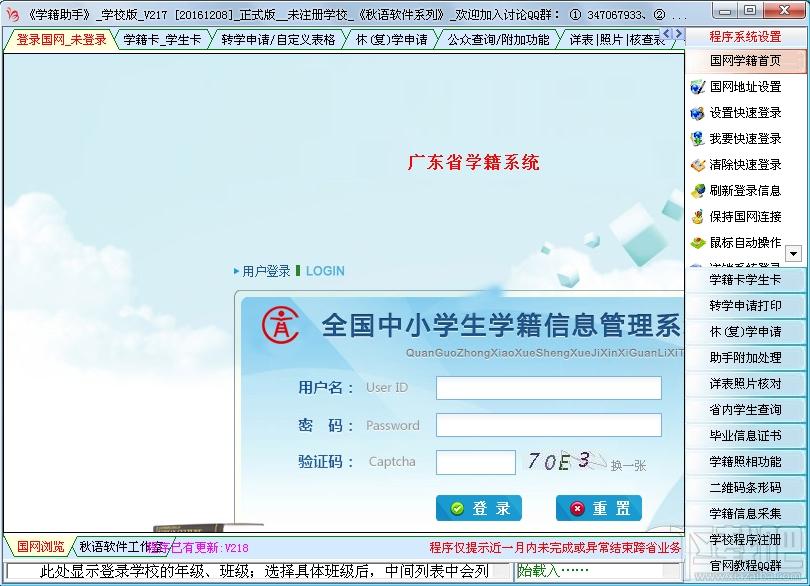Click 官网教程QQ群 sidebar button

[745, 565]
